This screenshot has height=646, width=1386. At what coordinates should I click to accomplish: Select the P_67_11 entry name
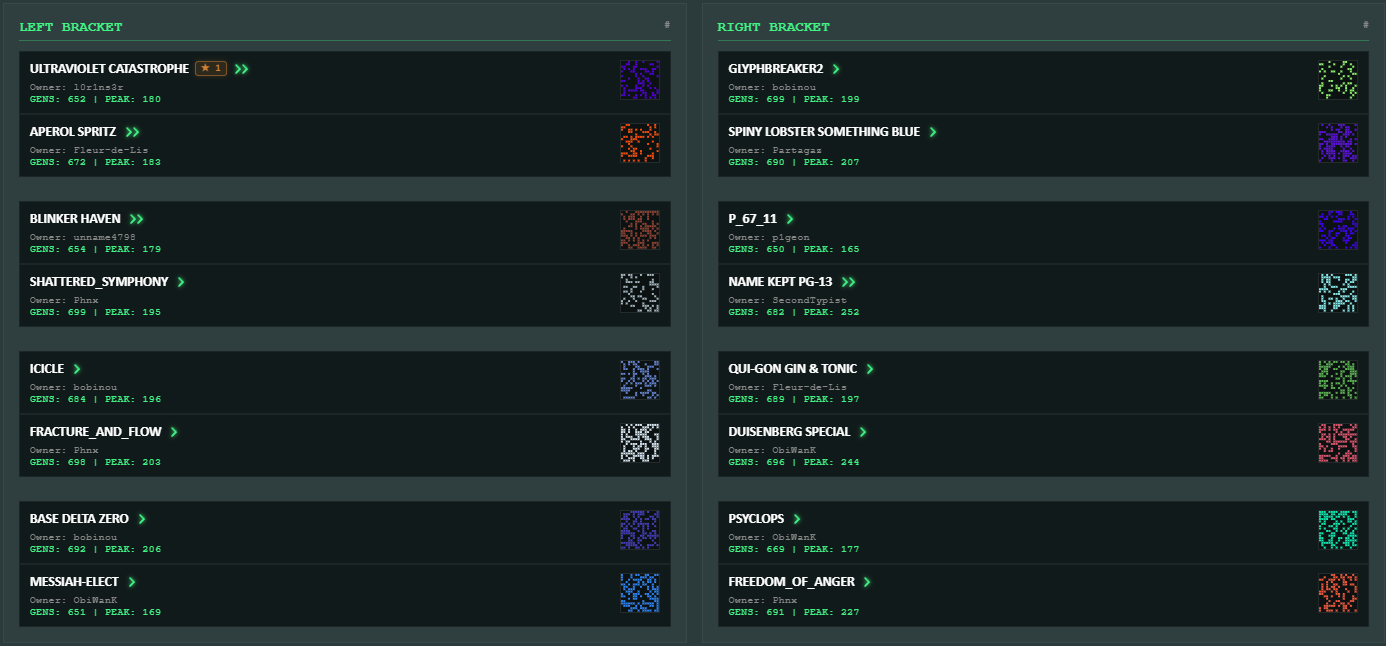pyautogui.click(x=754, y=219)
